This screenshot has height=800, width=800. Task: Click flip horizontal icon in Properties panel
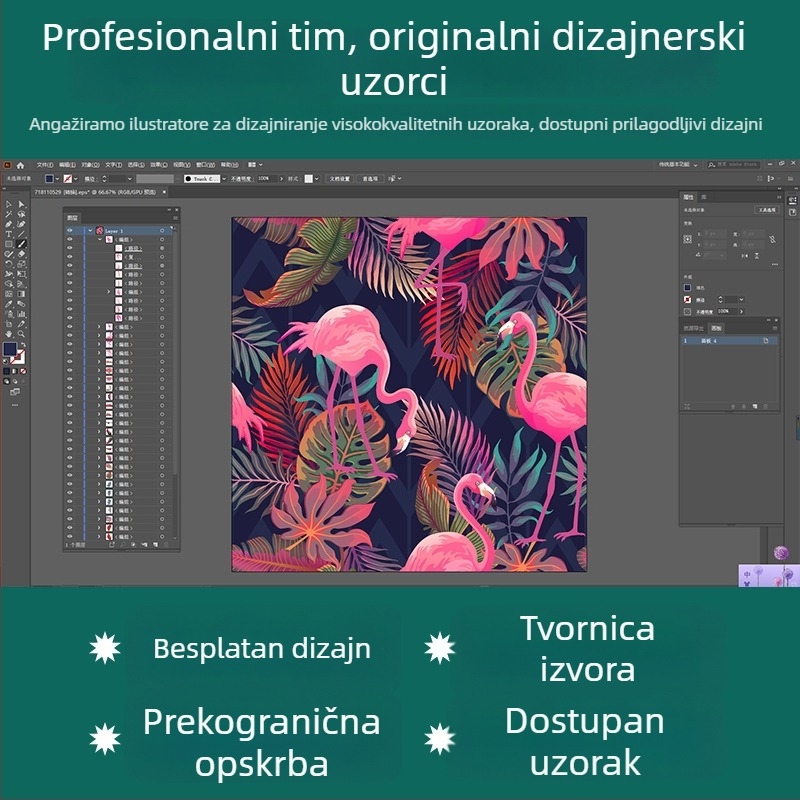[744, 256]
